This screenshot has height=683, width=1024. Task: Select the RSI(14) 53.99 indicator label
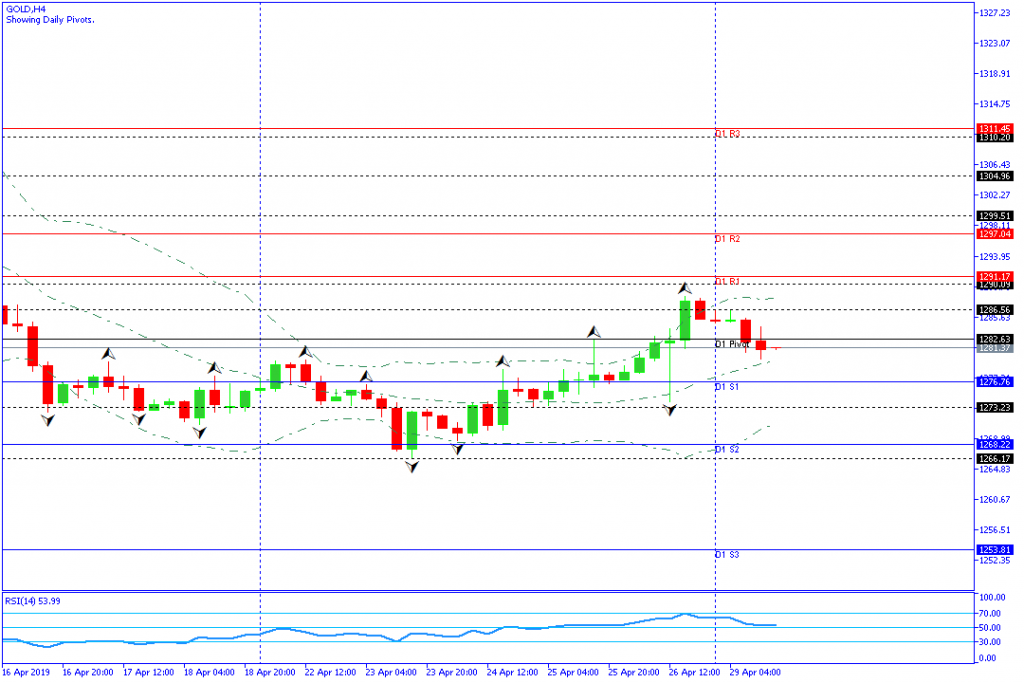pyautogui.click(x=33, y=600)
